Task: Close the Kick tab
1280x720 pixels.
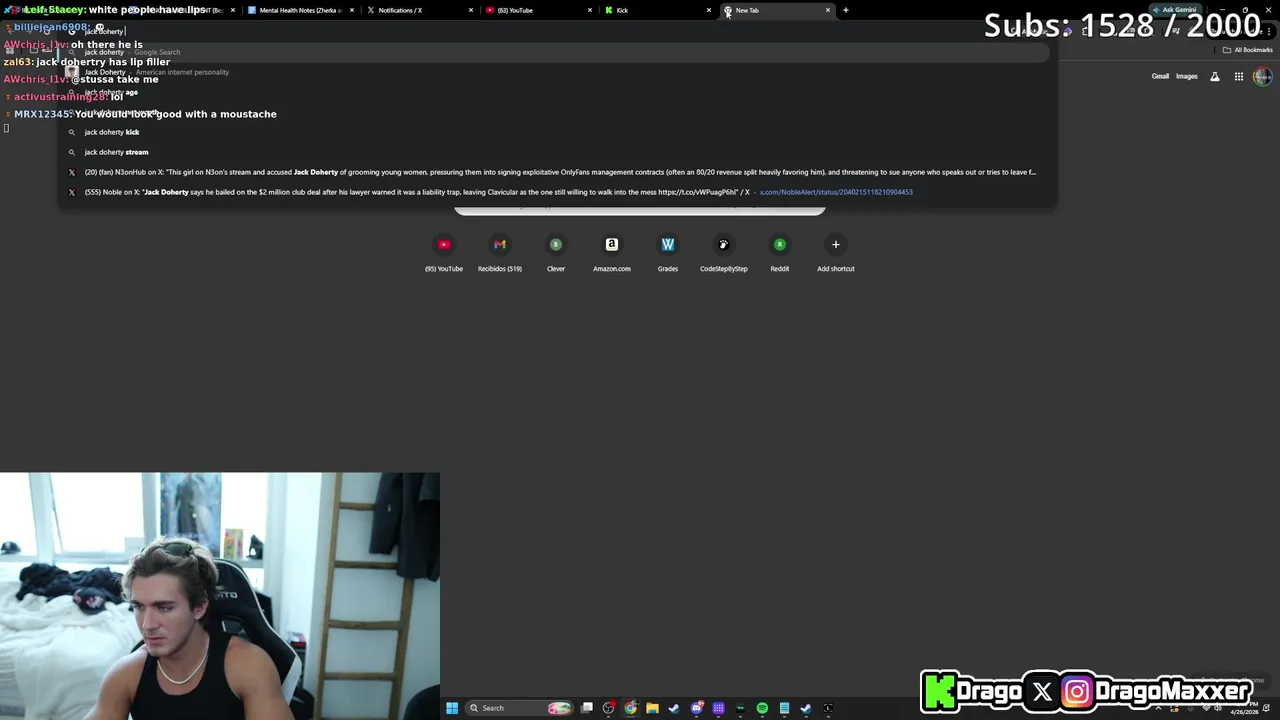Action: click(709, 10)
